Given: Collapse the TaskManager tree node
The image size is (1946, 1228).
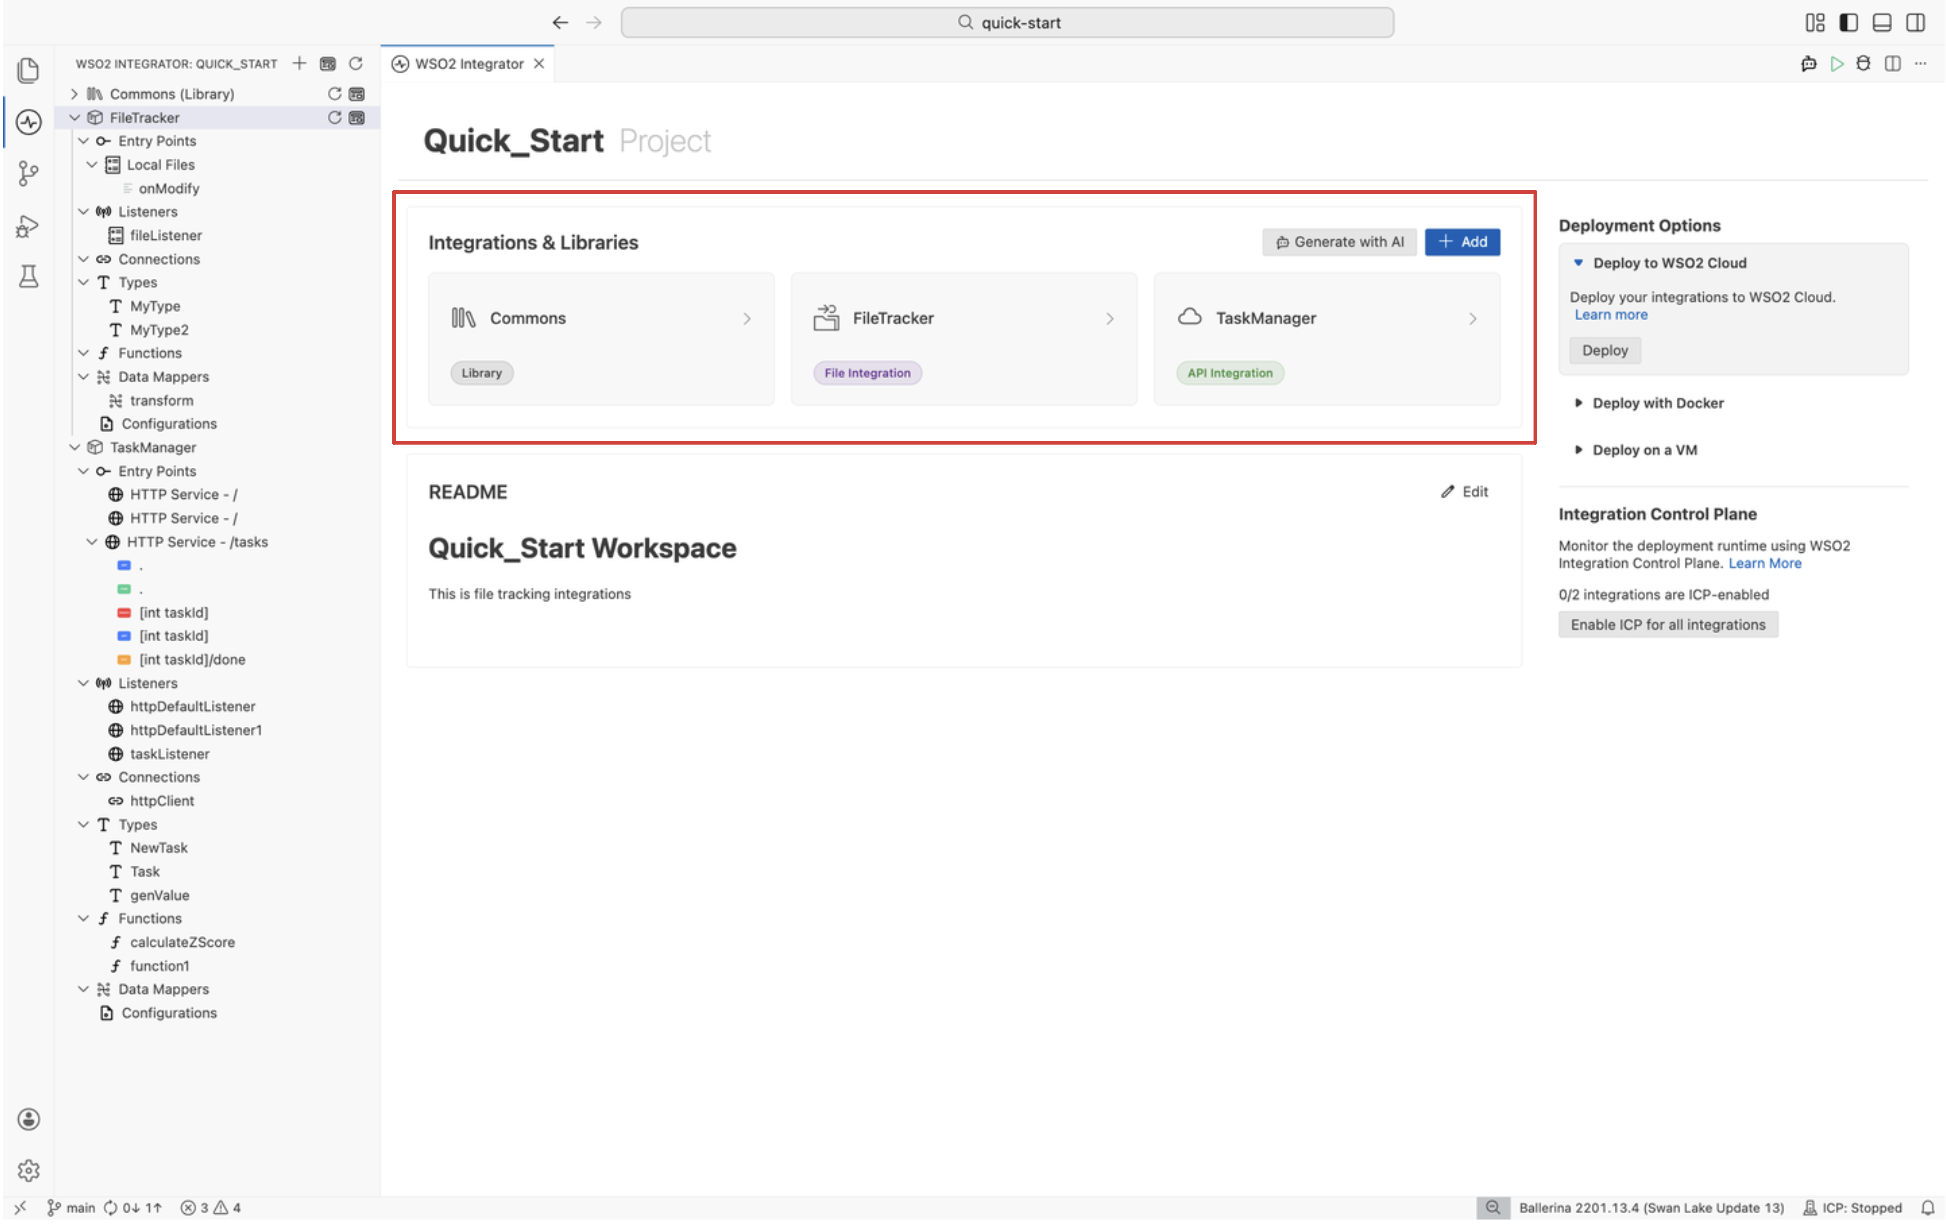Looking at the screenshot, I should click(74, 447).
